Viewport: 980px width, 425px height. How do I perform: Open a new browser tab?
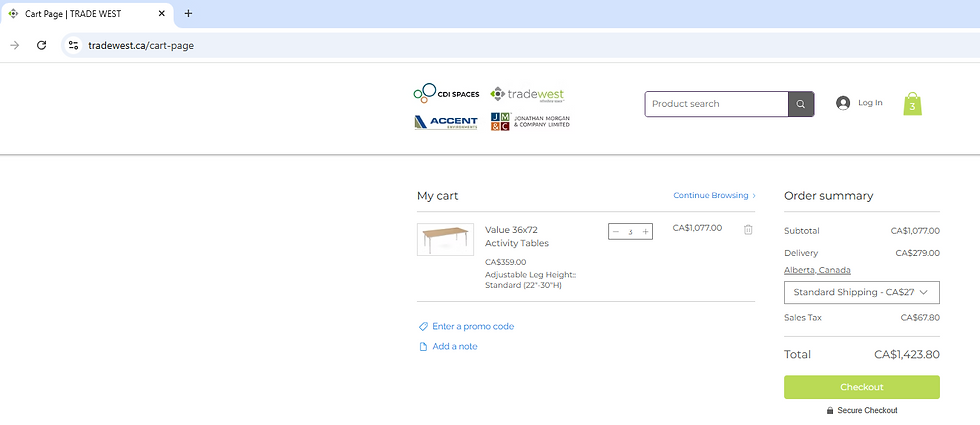188,13
